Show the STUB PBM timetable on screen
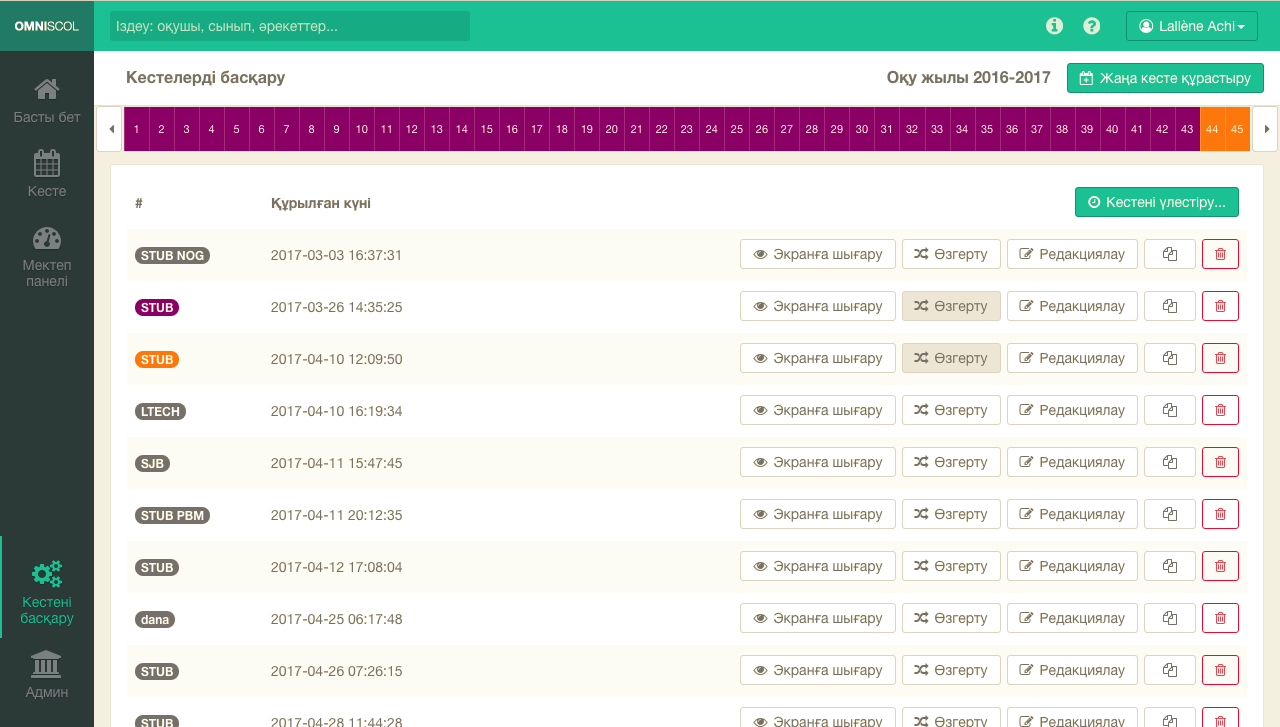Screen dimensions: 1280x727 (x=817, y=514)
